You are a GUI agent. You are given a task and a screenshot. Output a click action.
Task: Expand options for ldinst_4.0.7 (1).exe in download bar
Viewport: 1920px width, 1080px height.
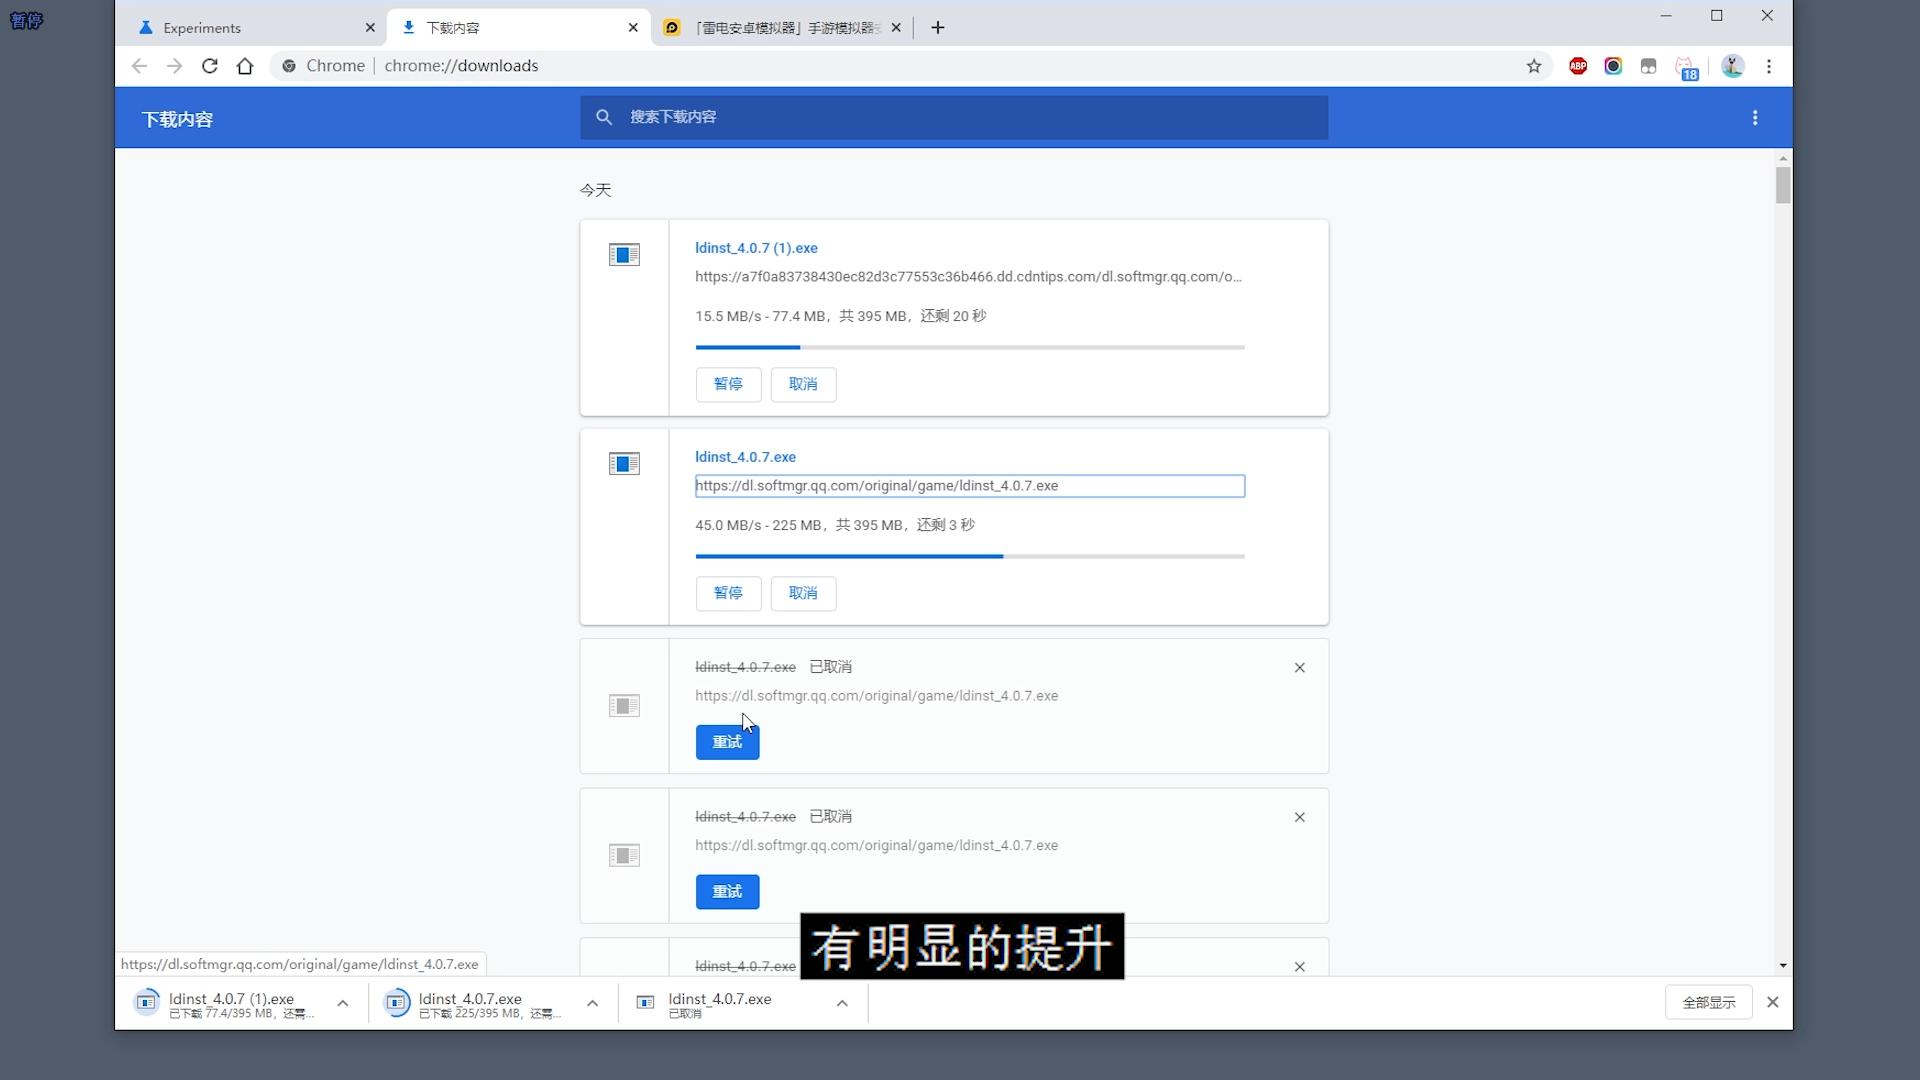tap(341, 1003)
